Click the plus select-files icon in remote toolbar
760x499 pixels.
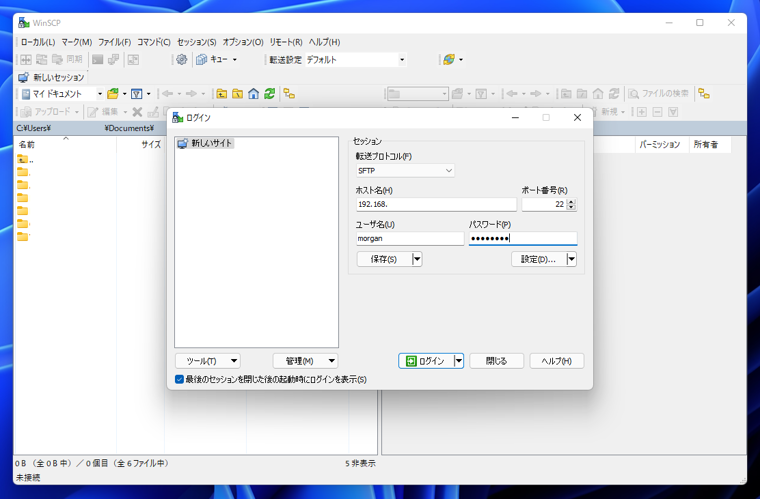[642, 112]
